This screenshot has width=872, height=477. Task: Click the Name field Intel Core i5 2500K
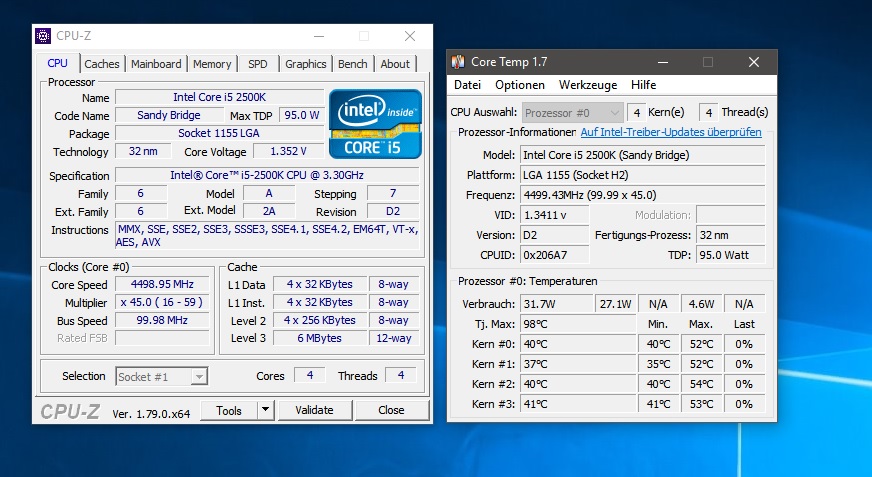[219, 97]
